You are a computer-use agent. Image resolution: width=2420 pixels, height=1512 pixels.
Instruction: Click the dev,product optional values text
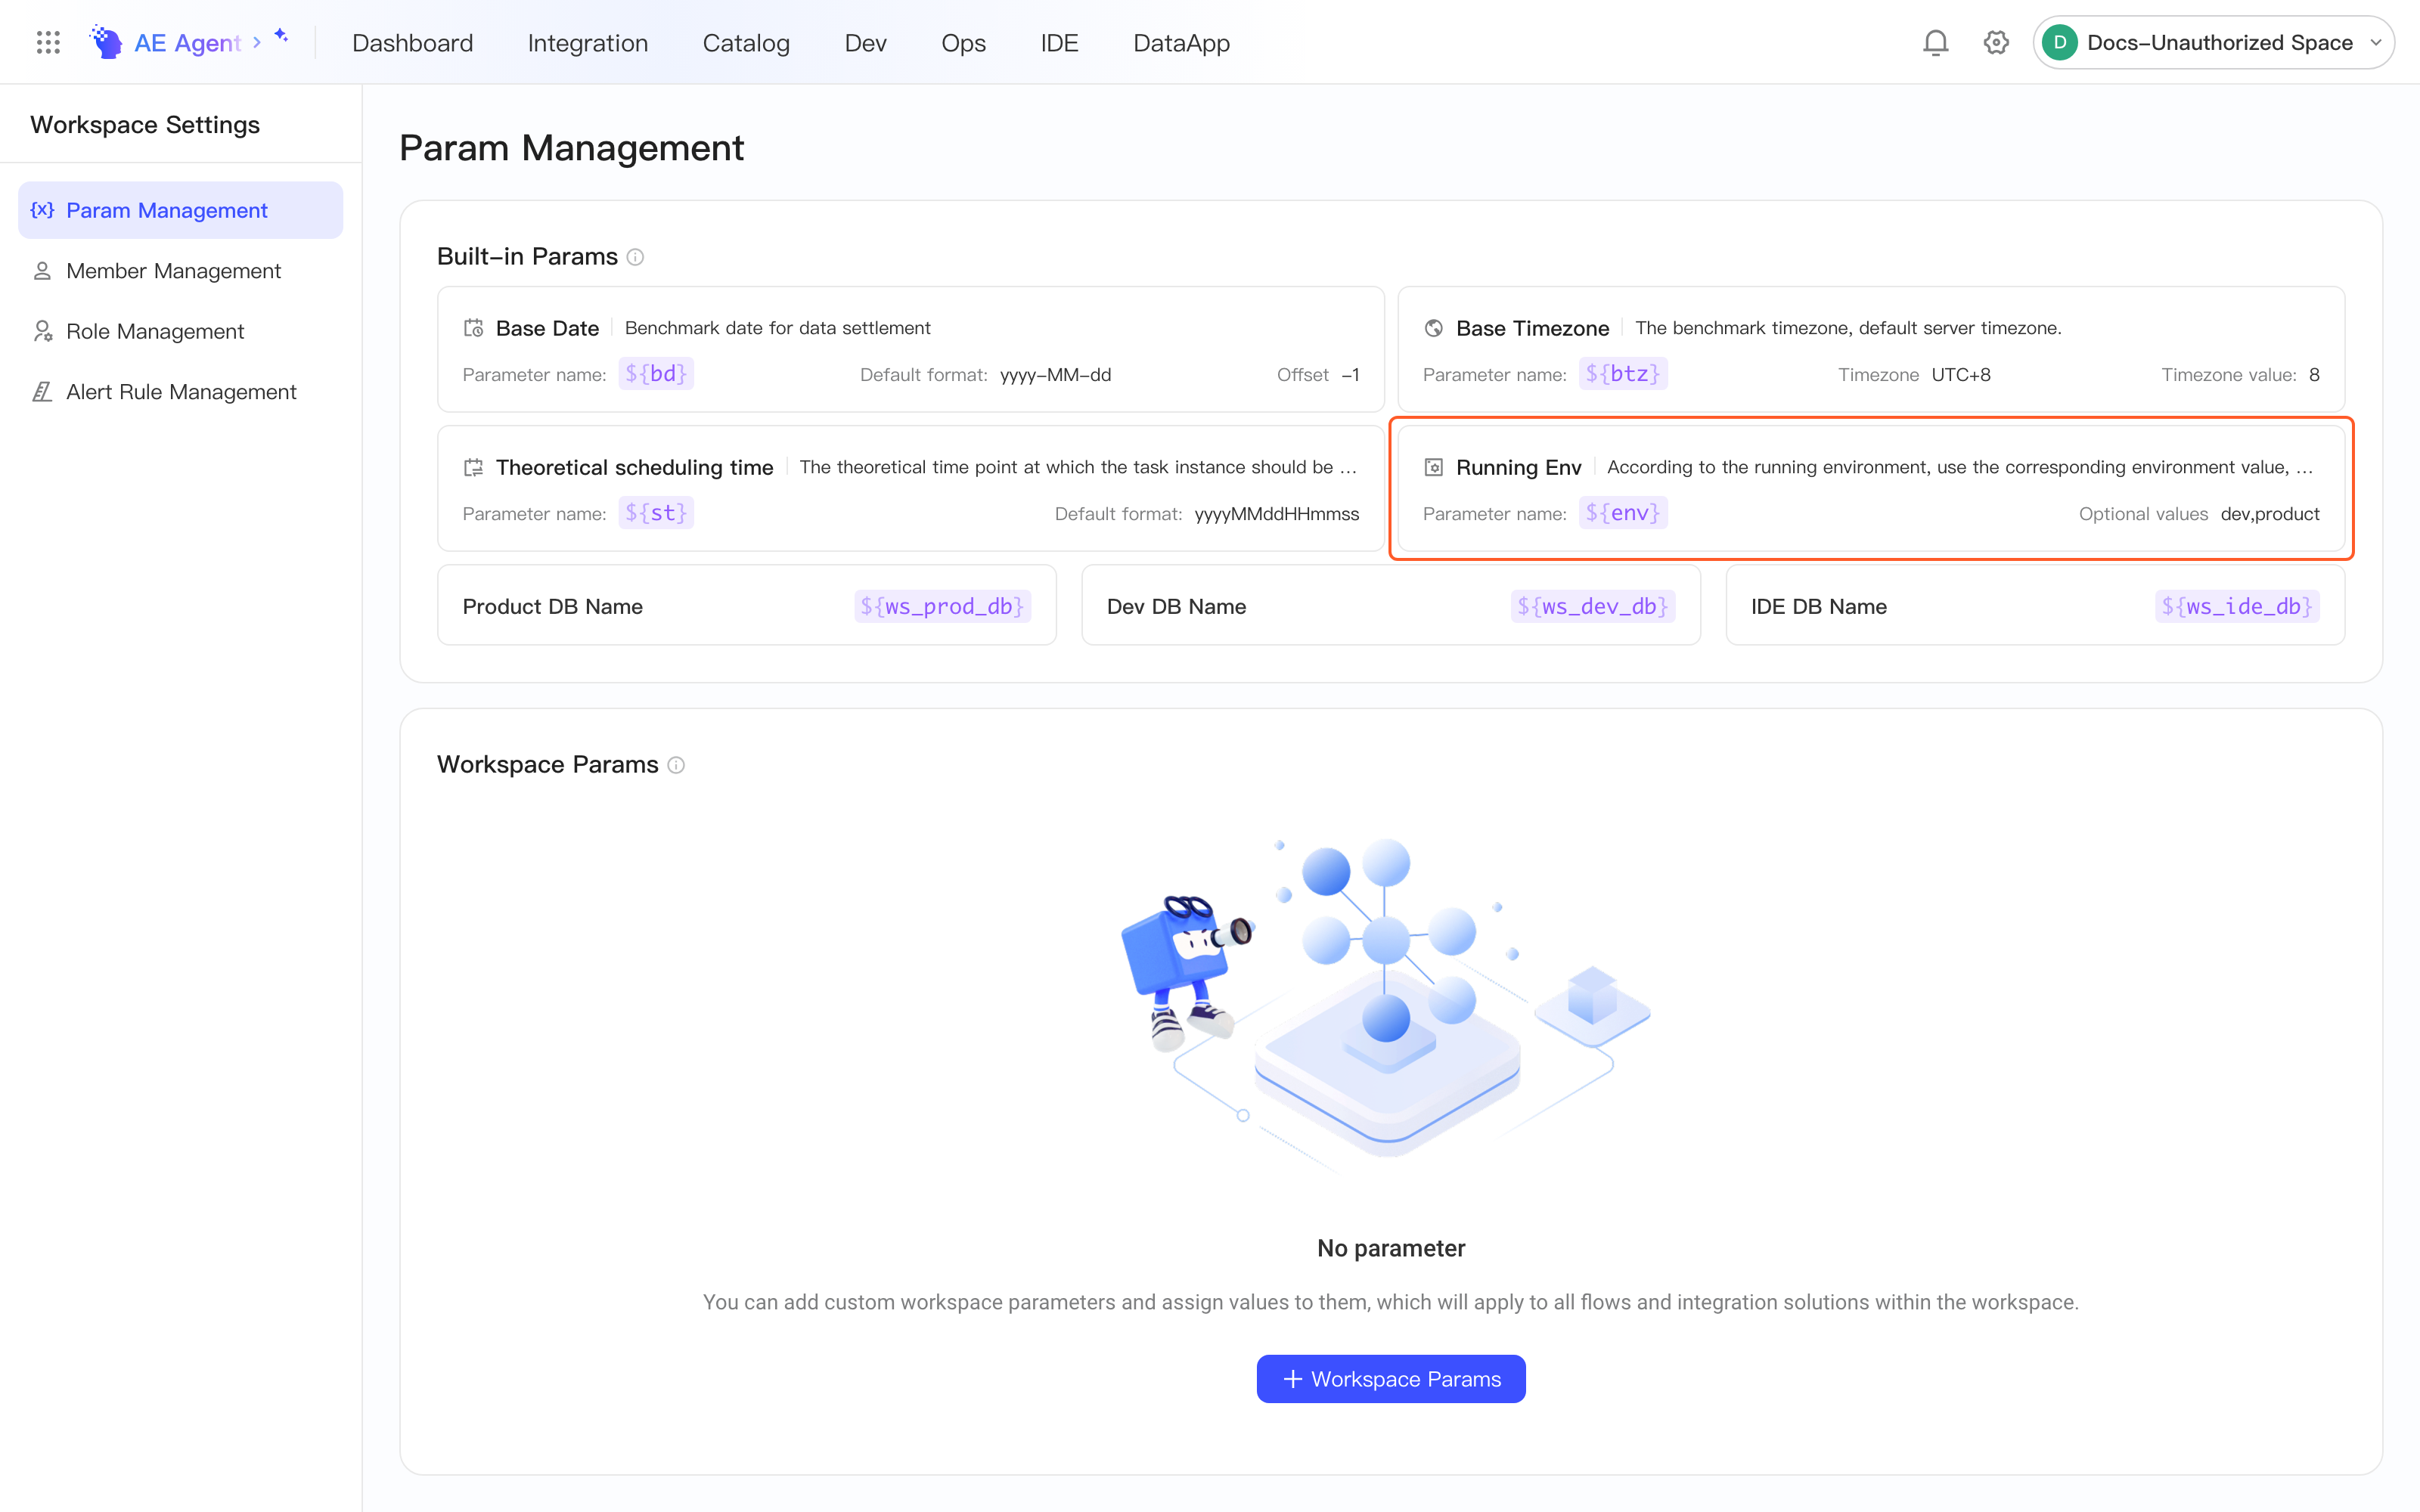[2270, 514]
